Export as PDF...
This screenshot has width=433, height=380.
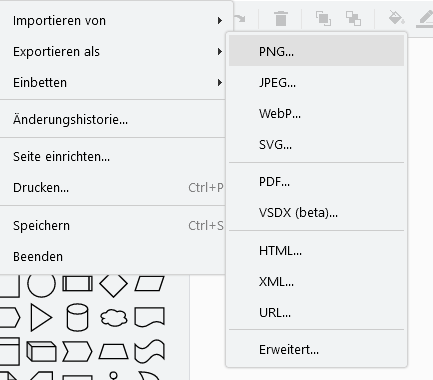[316, 182]
